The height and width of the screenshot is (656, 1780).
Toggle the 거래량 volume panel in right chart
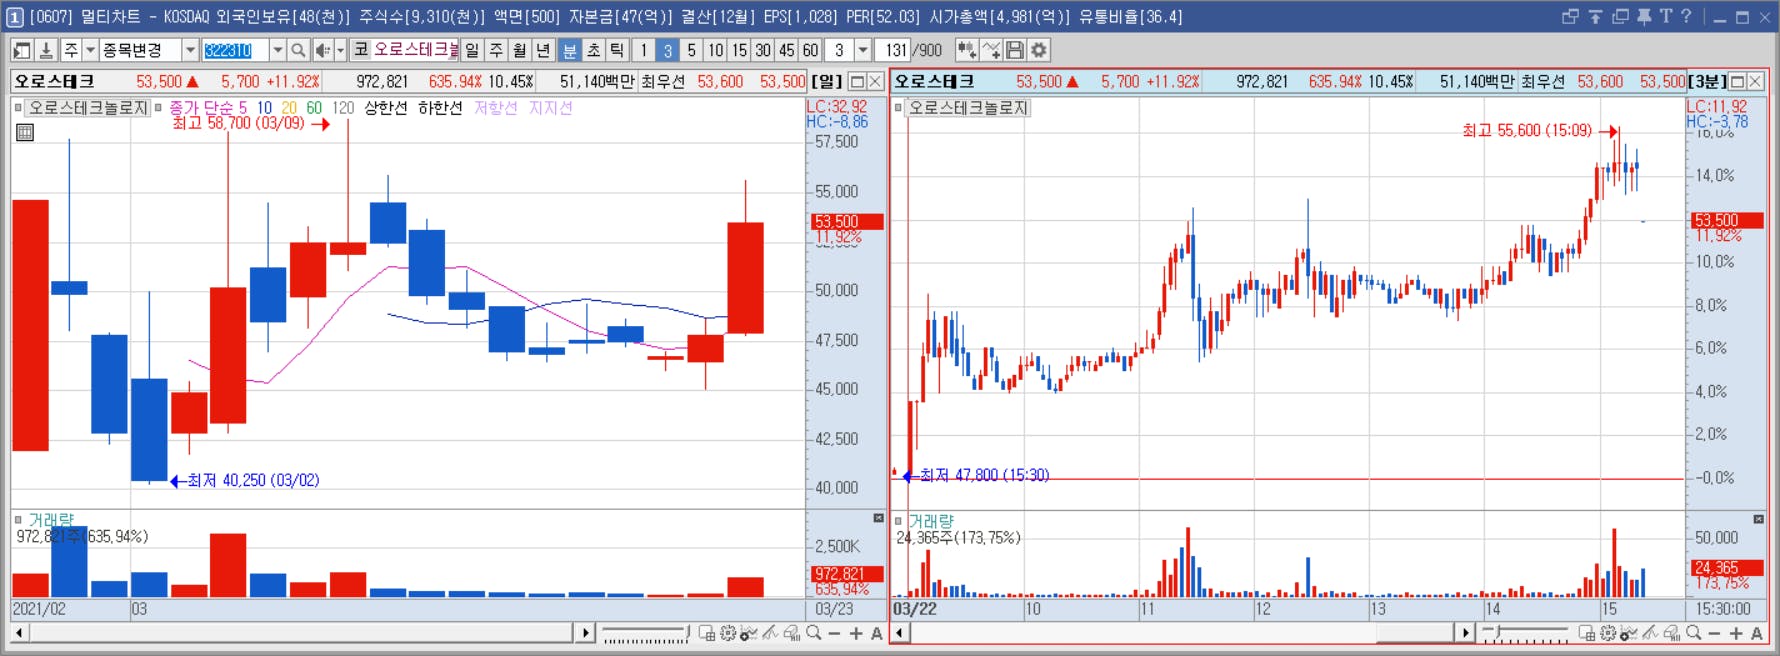[930, 521]
